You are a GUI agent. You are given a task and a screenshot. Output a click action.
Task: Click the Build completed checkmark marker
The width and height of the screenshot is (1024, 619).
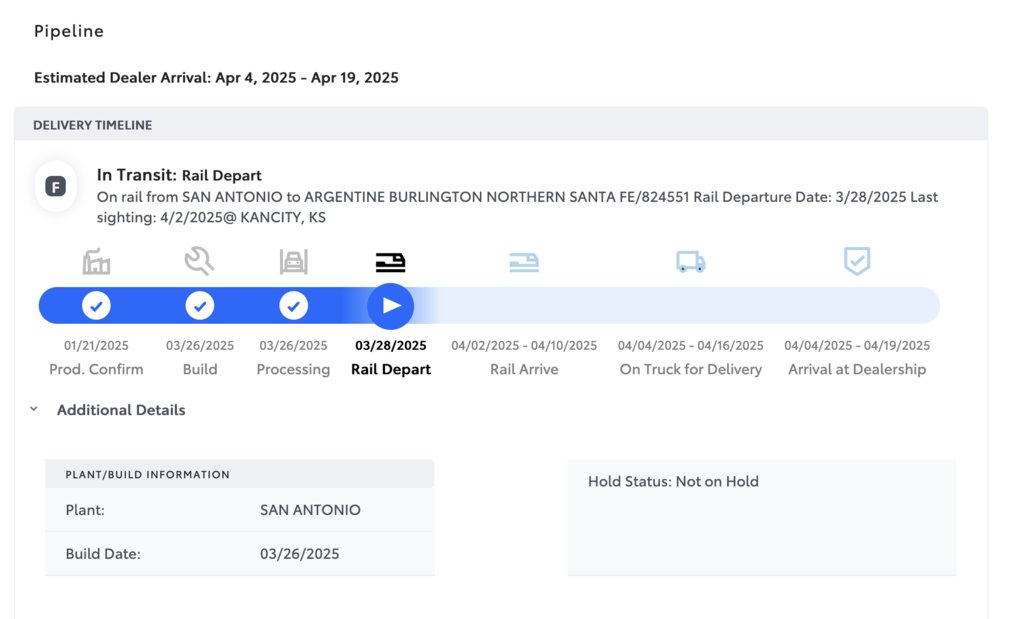(200, 306)
